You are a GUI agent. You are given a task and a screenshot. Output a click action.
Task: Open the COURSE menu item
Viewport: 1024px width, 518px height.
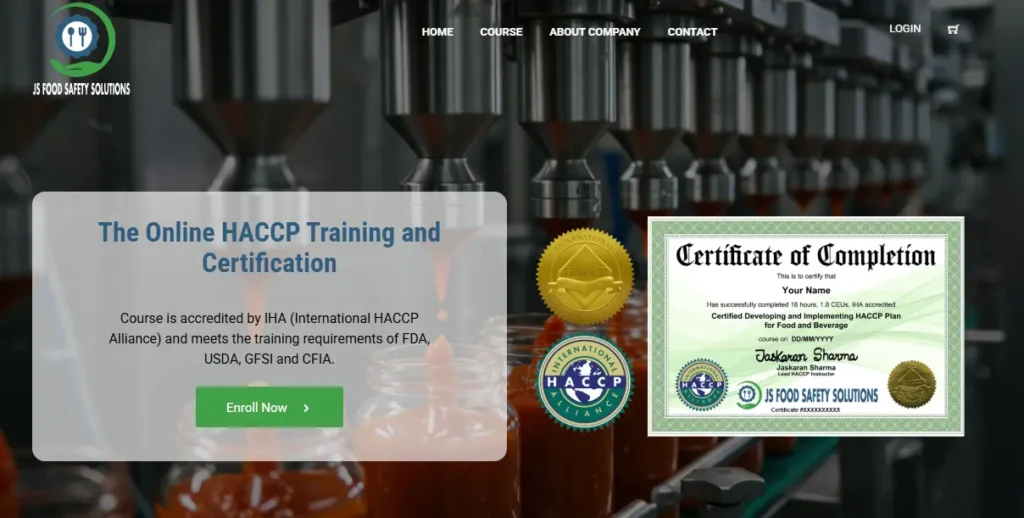click(501, 32)
